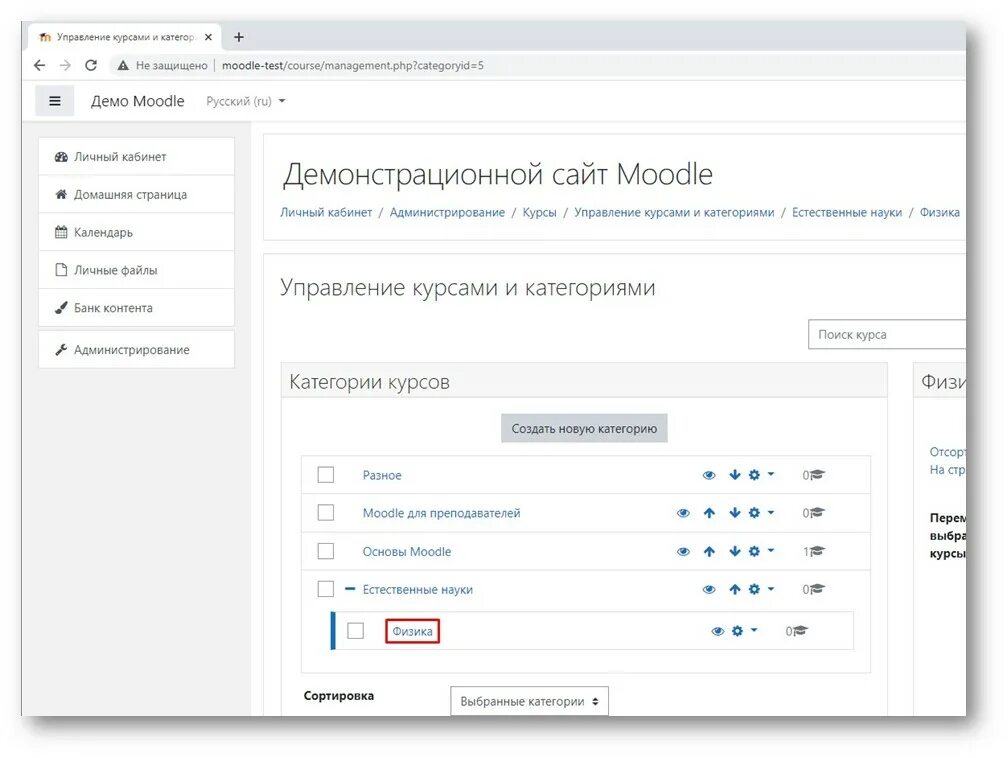The image size is (1008, 758).
Task: Check the Основы Moodle checkbox
Action: 326,551
